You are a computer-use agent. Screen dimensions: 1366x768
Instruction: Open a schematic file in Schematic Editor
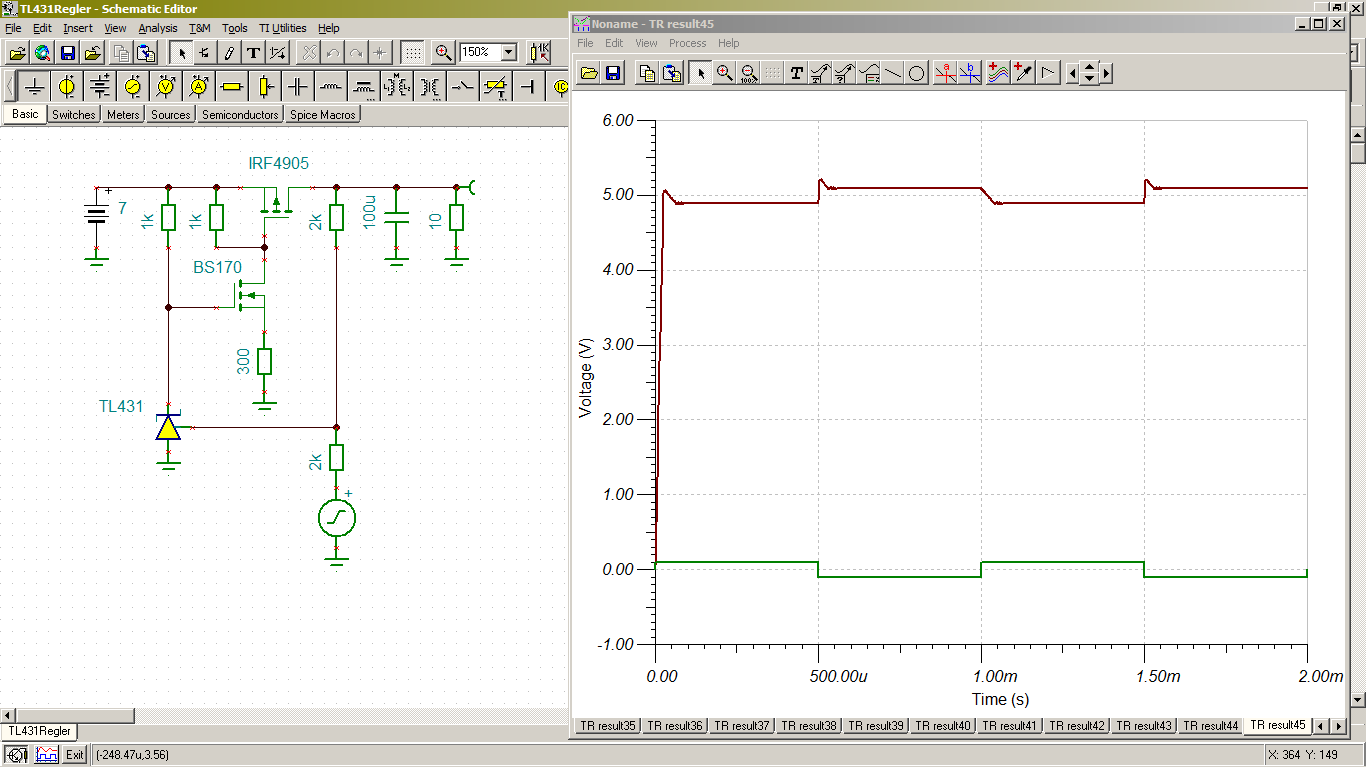17,52
